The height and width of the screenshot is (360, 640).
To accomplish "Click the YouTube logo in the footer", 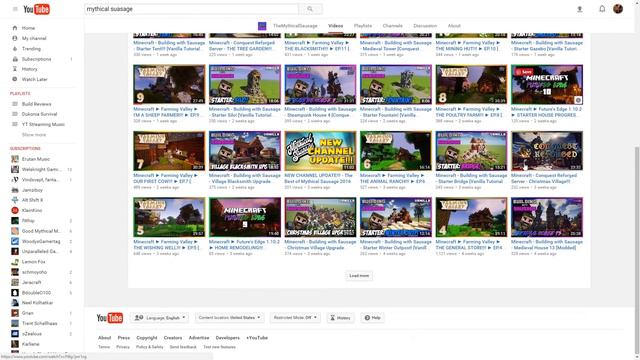I will pyautogui.click(x=109, y=318).
